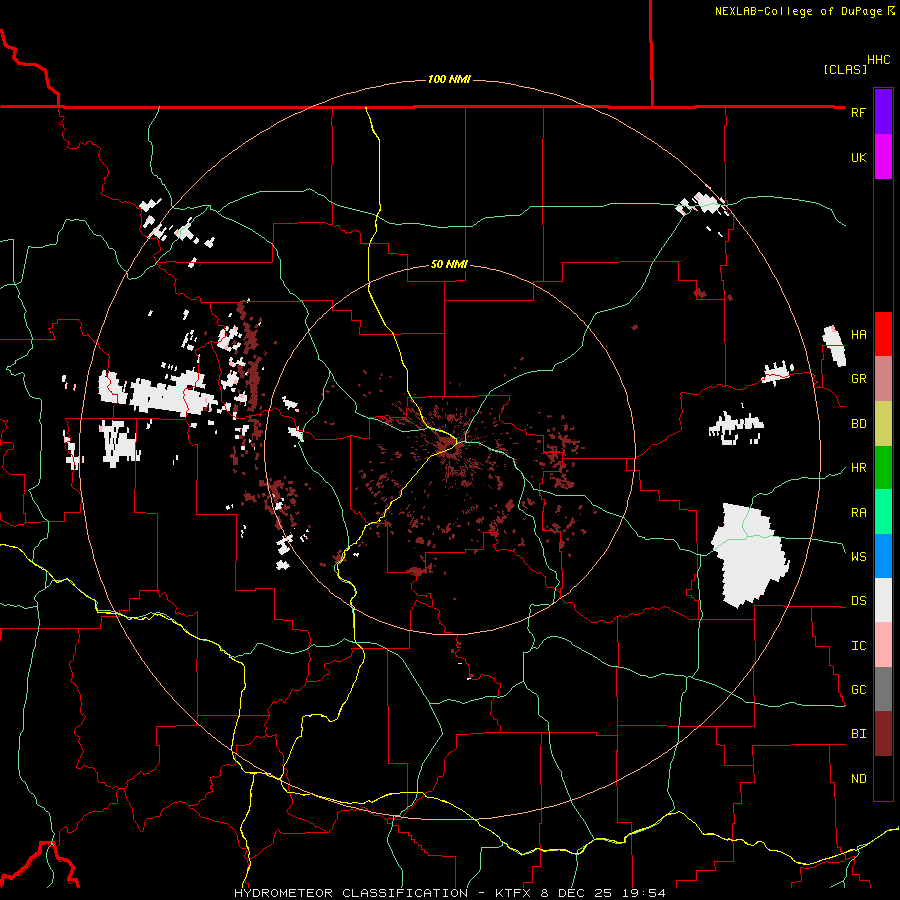Screen dimensions: 900x900
Task: Click the 'HHC' product label
Action: click(x=879, y=60)
